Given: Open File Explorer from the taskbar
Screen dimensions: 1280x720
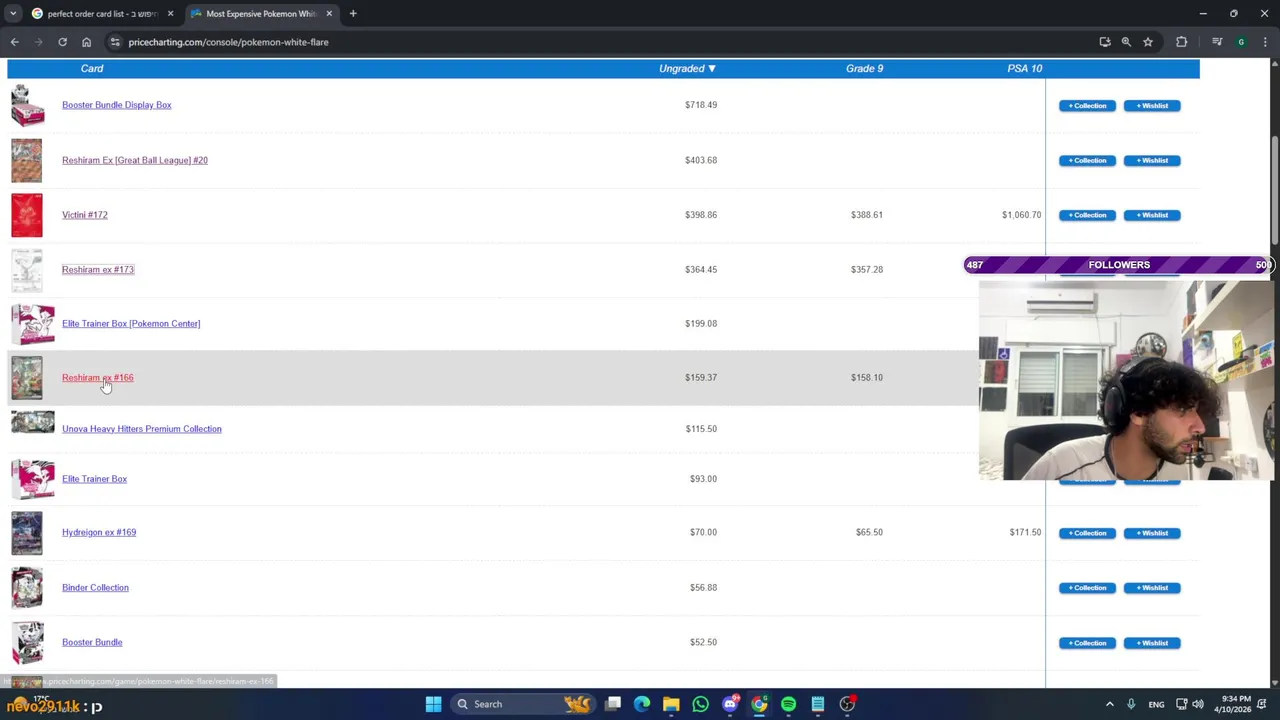Looking at the screenshot, I should 671,704.
